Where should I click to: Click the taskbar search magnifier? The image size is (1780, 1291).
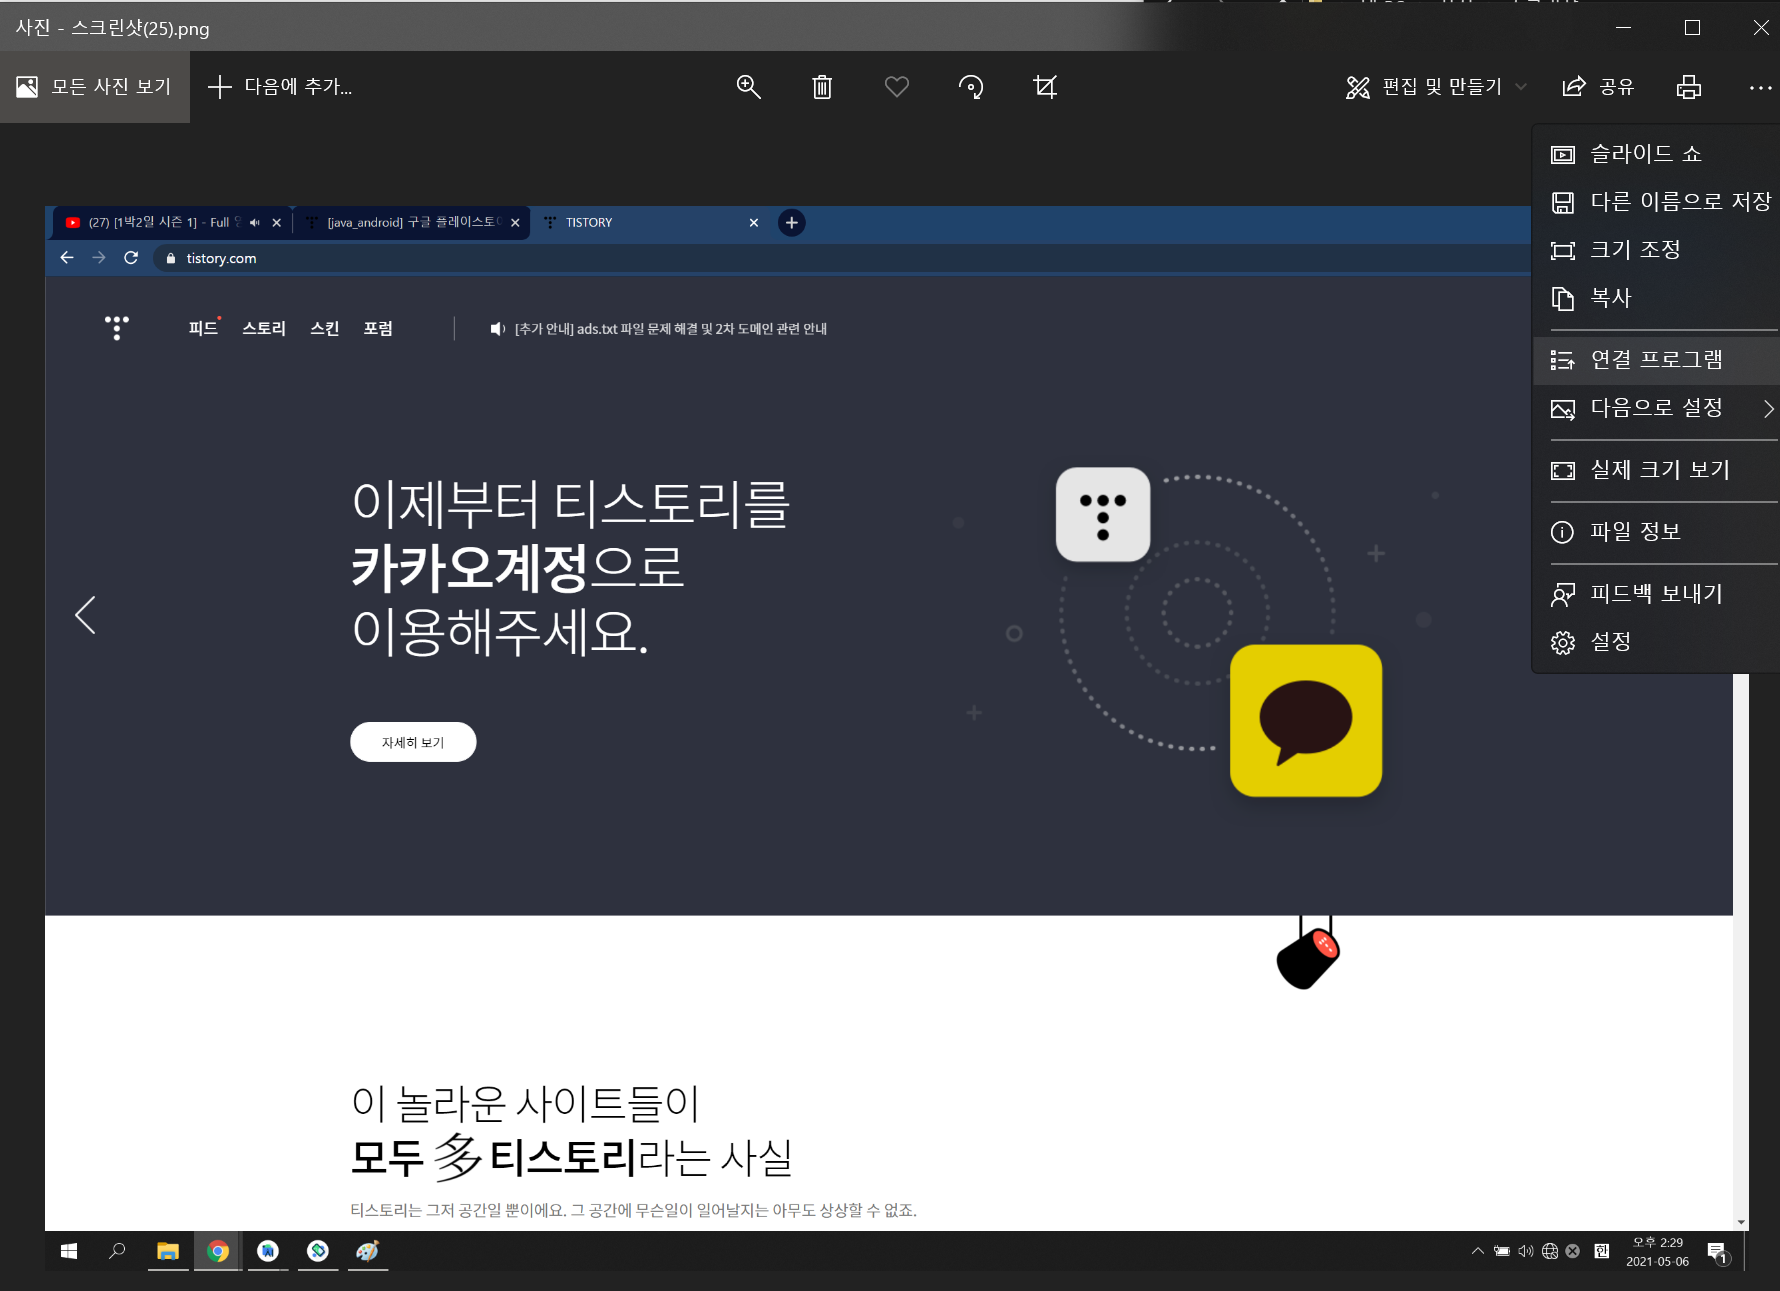(117, 1251)
